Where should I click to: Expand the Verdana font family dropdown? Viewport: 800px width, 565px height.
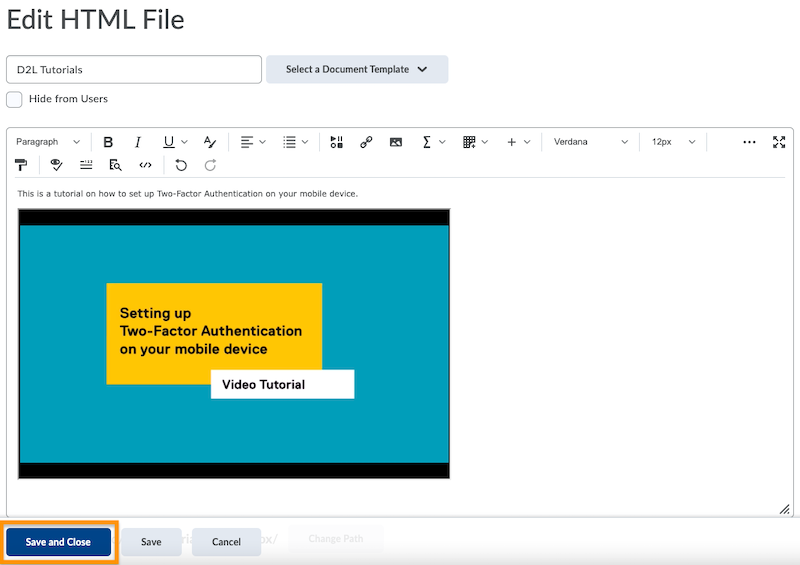(x=591, y=142)
